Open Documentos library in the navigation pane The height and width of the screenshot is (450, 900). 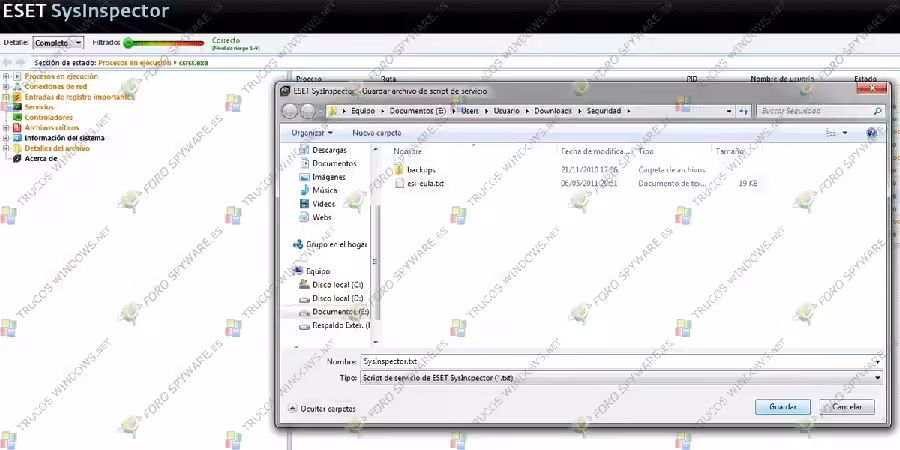coord(334,164)
